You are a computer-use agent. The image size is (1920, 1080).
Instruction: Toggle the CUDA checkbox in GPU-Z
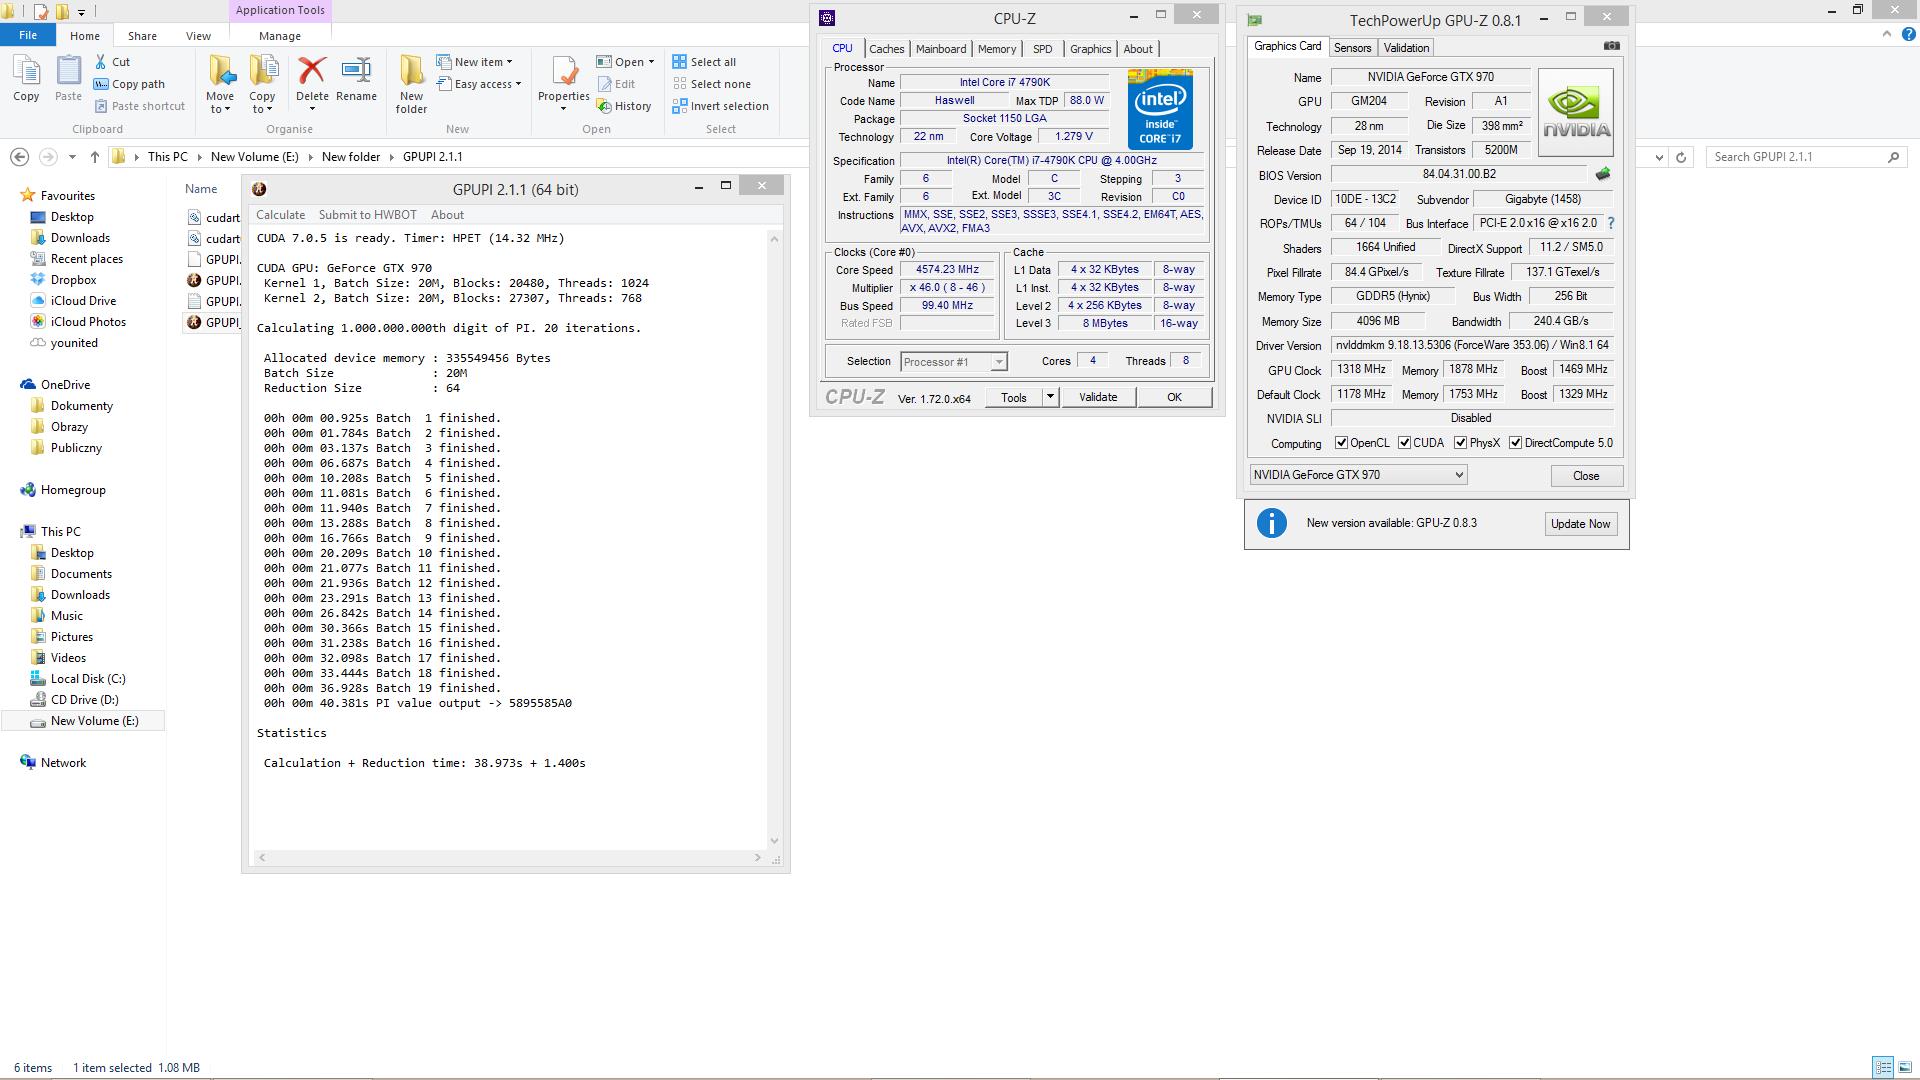[1404, 443]
